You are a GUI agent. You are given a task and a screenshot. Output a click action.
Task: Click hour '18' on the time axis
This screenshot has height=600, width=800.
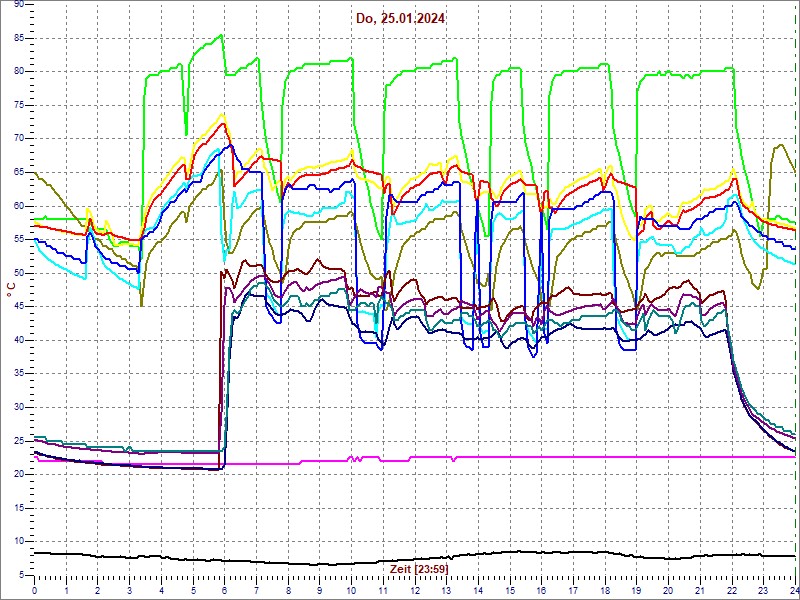click(x=606, y=590)
